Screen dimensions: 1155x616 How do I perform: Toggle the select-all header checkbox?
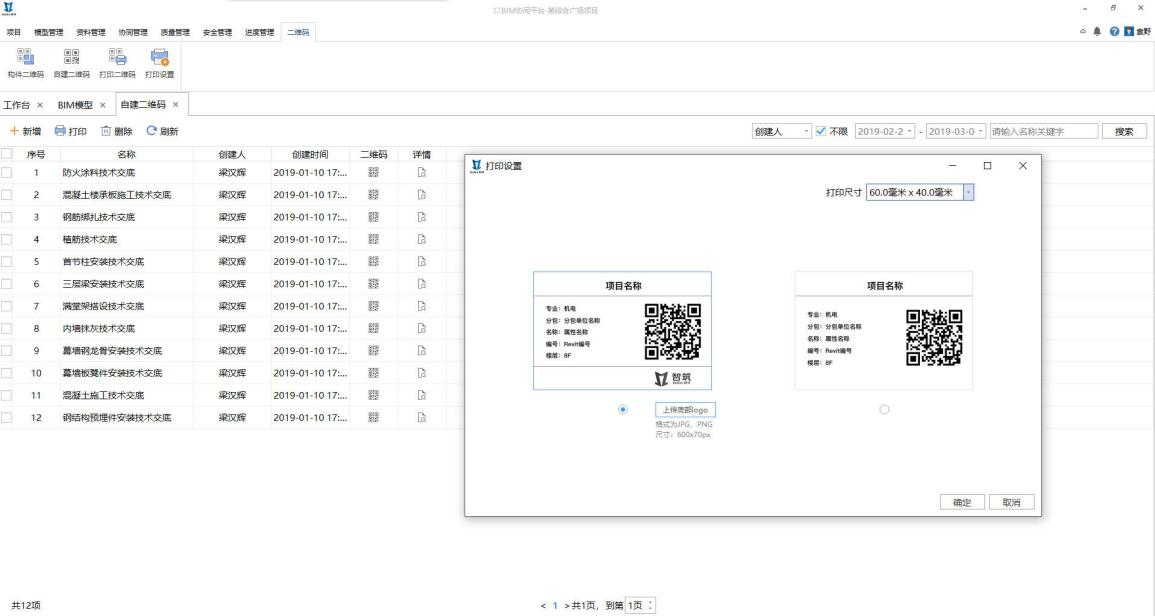tap(7, 154)
